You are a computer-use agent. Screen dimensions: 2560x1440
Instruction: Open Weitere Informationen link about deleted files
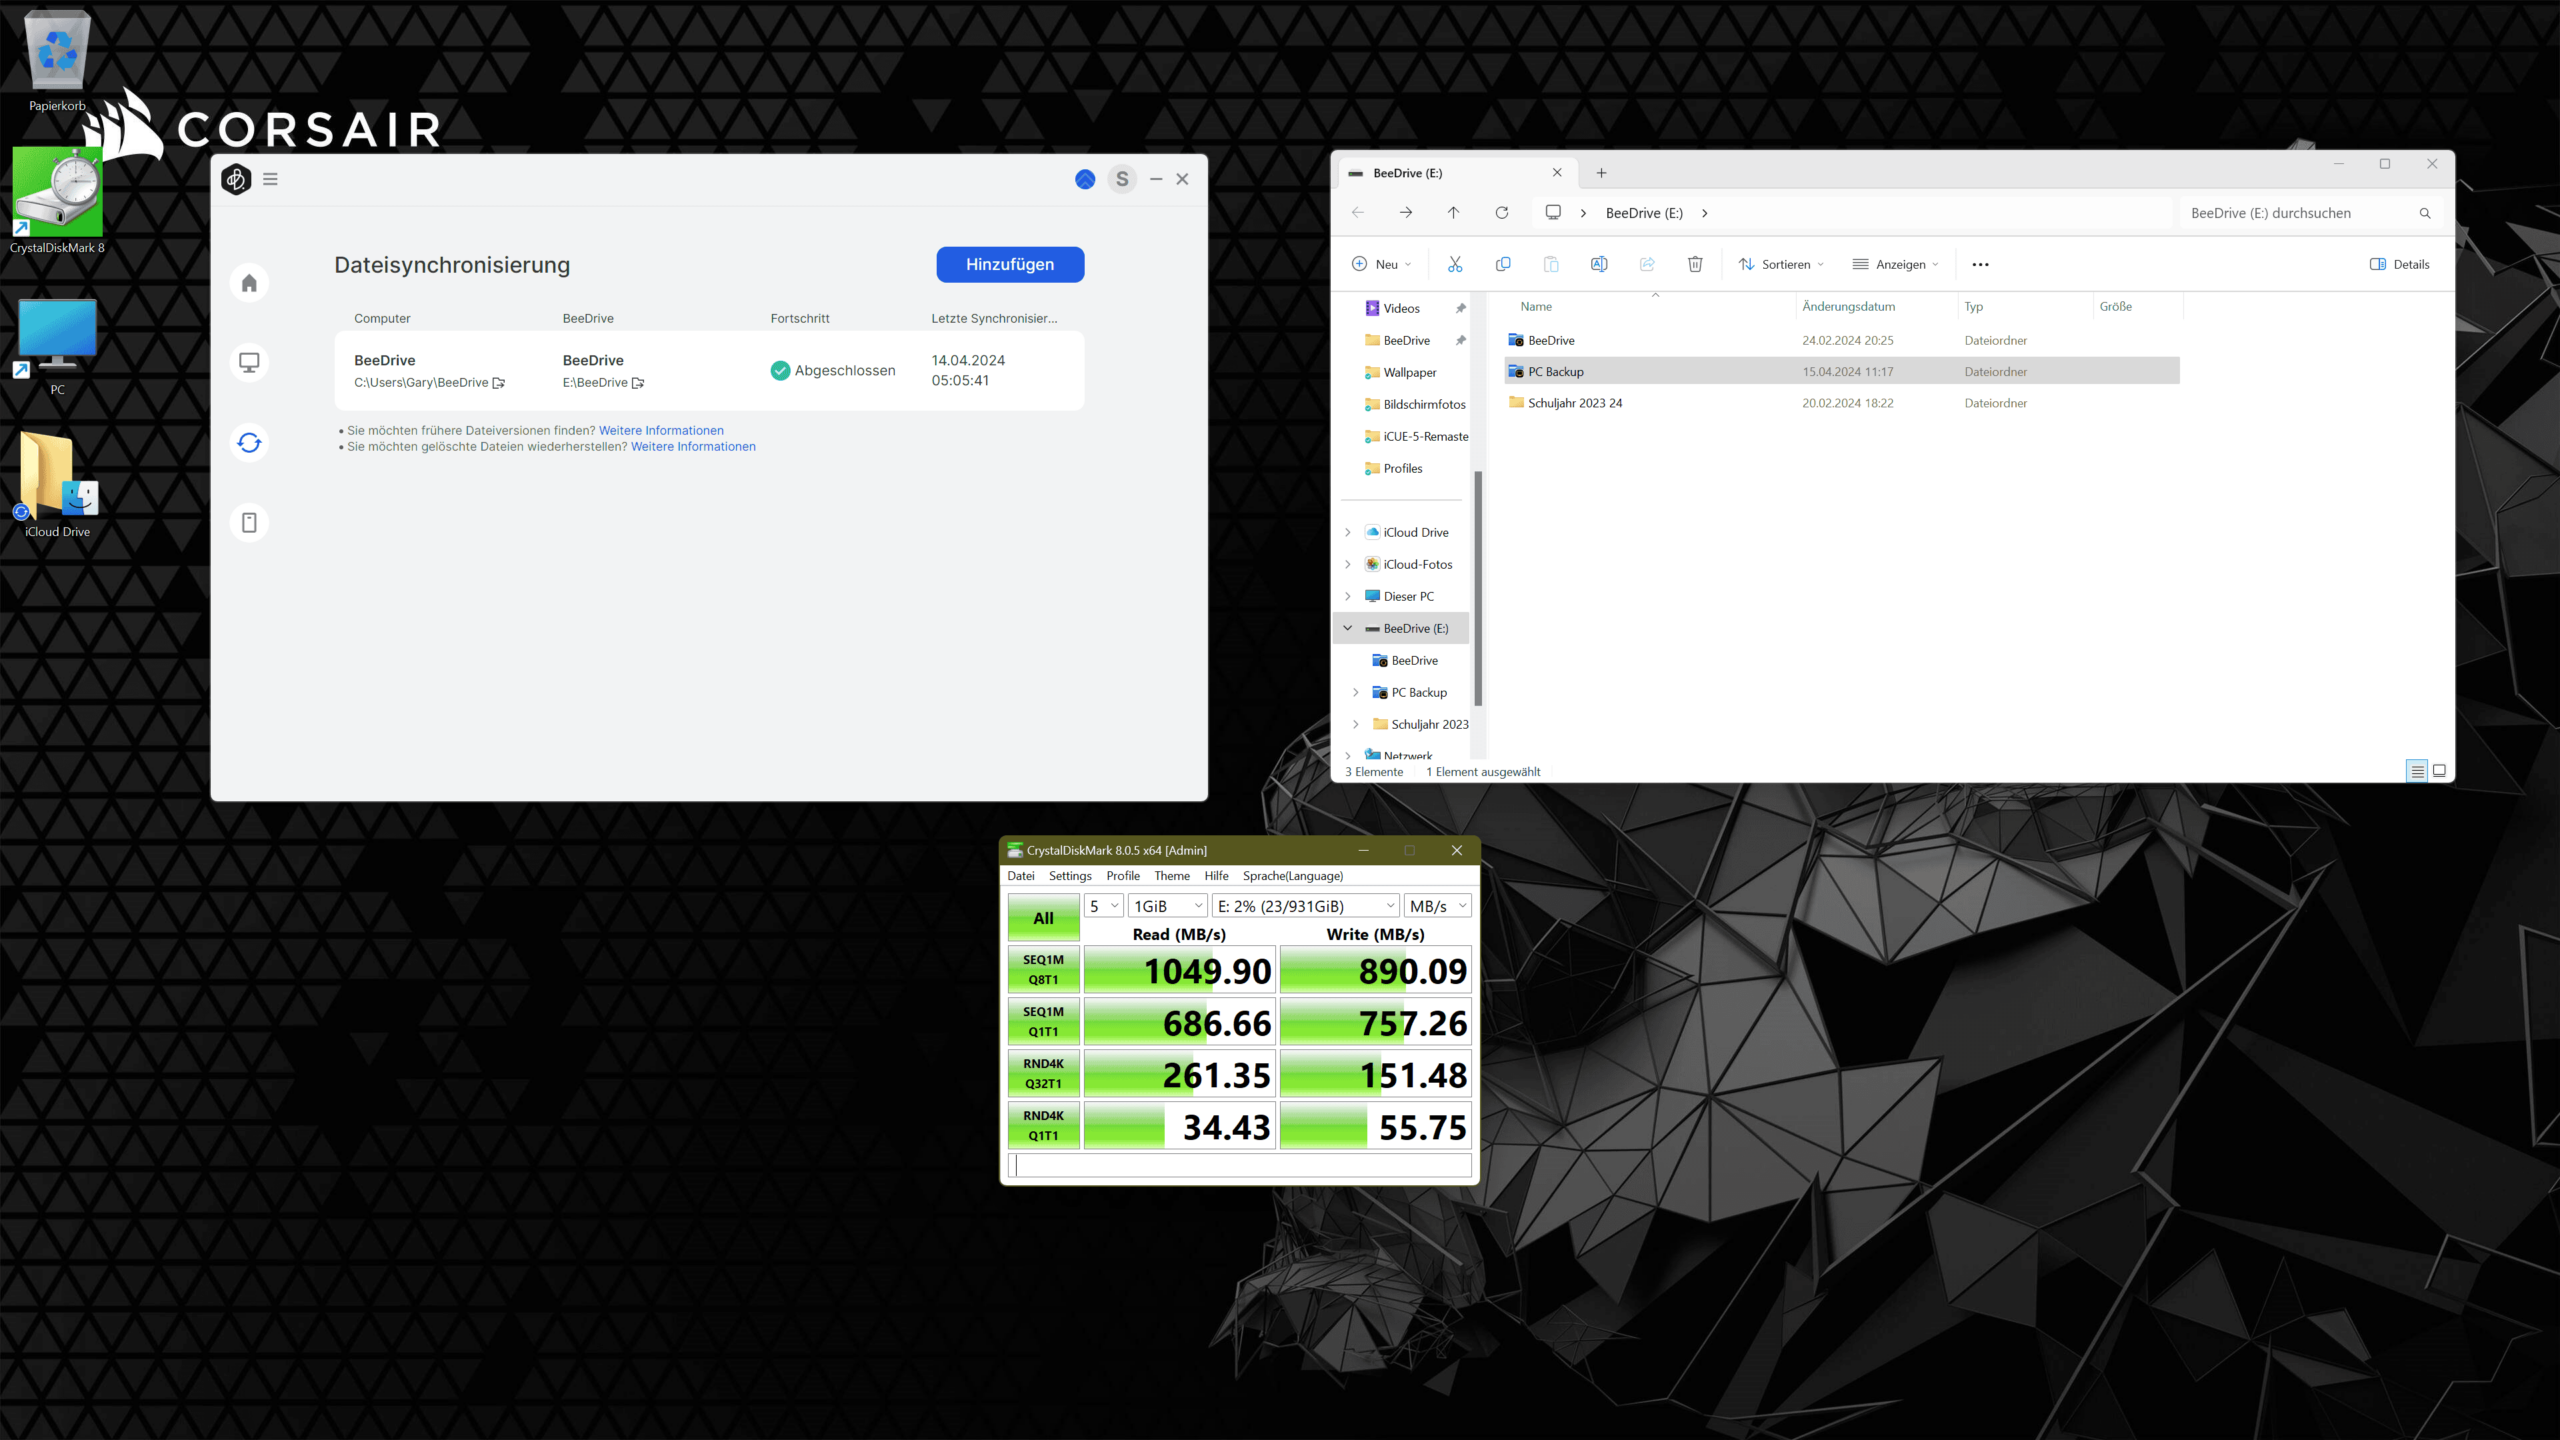point(693,447)
